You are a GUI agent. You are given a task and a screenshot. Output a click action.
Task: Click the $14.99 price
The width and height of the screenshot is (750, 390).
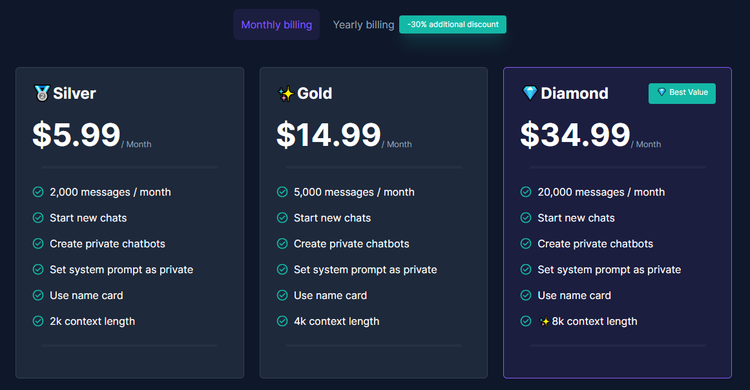coord(329,134)
